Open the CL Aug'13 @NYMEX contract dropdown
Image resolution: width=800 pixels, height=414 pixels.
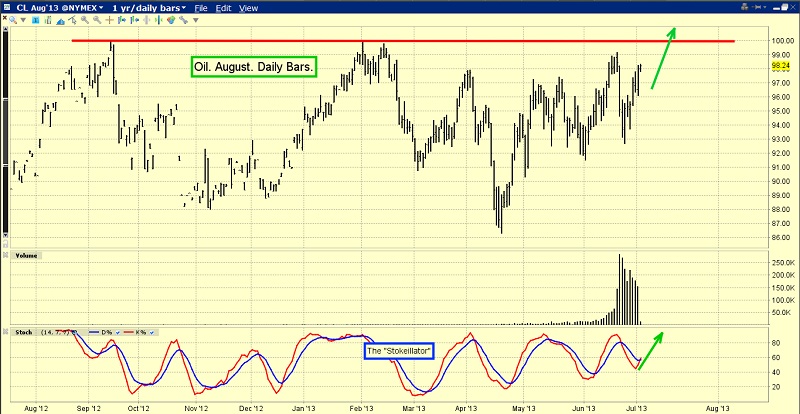(x=59, y=8)
